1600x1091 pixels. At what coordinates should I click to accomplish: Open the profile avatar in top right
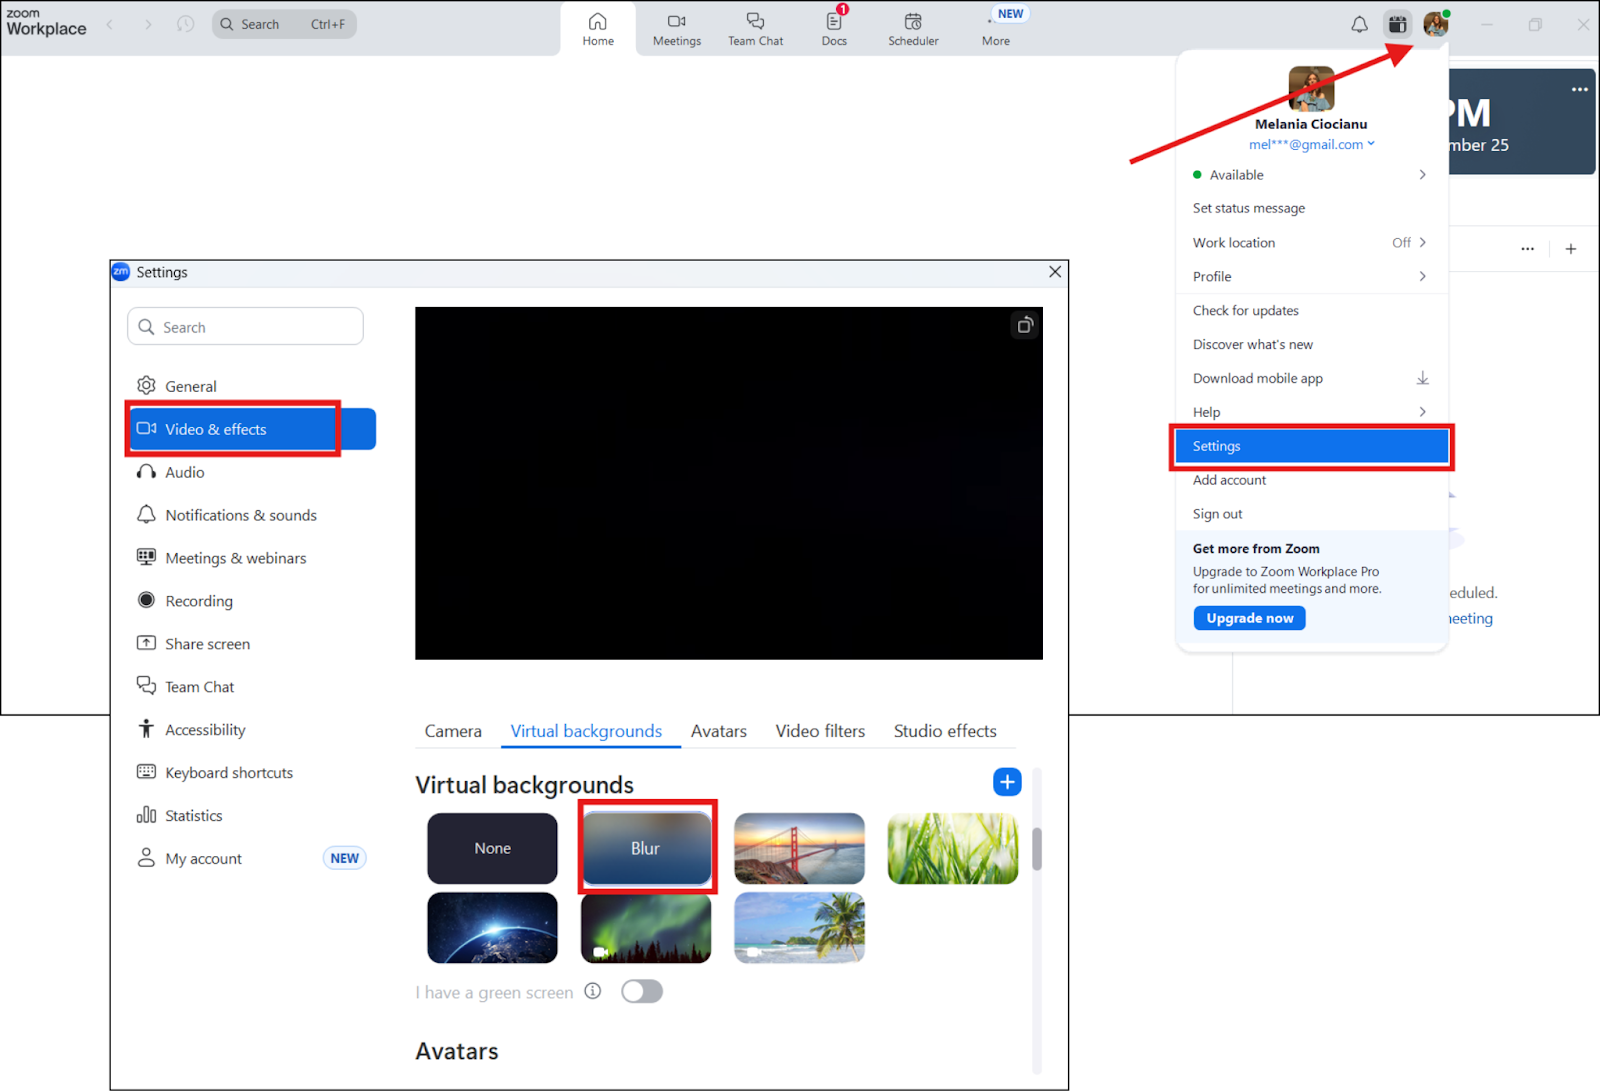(1436, 25)
